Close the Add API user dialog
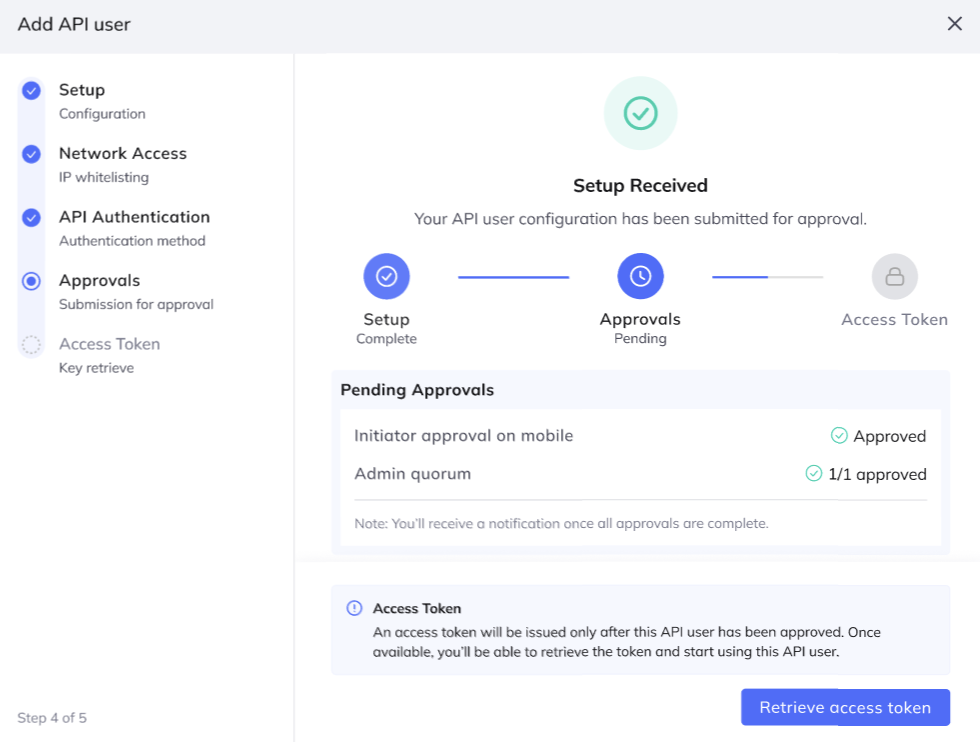 954,24
